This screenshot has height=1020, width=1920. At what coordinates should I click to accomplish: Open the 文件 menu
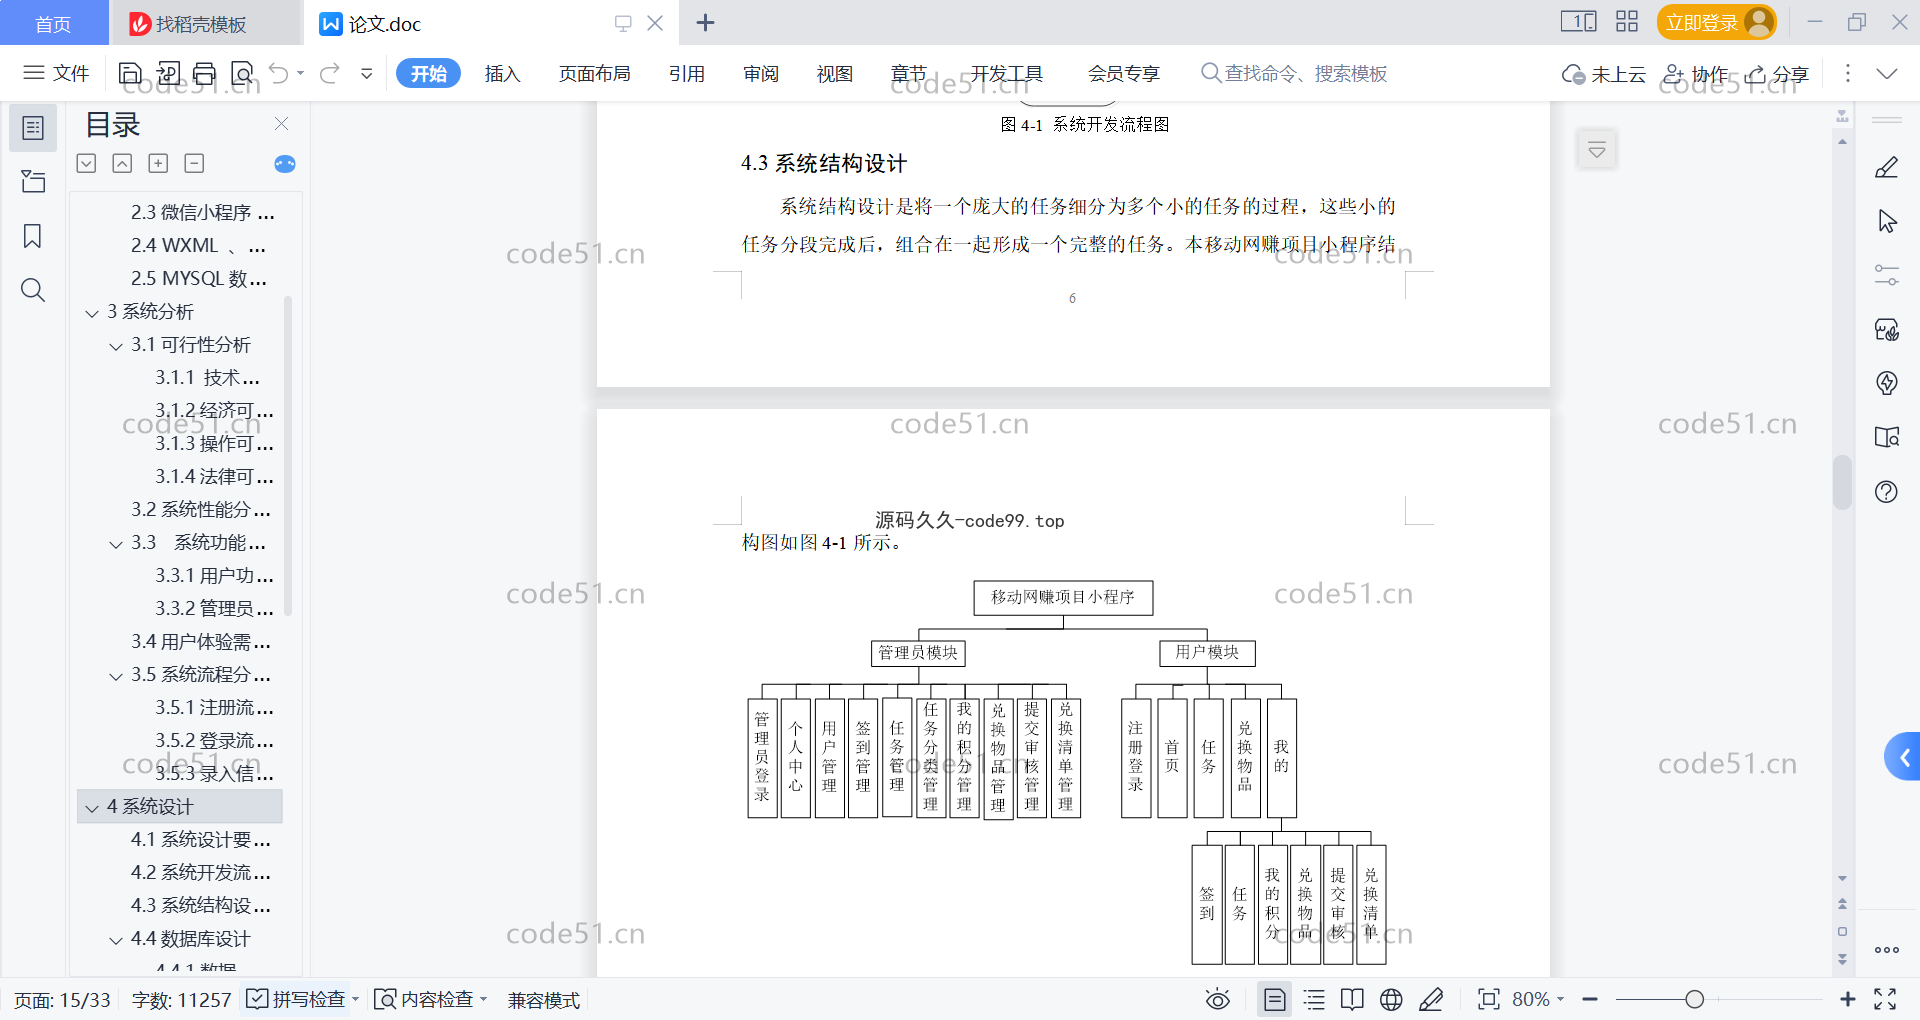[x=57, y=73]
